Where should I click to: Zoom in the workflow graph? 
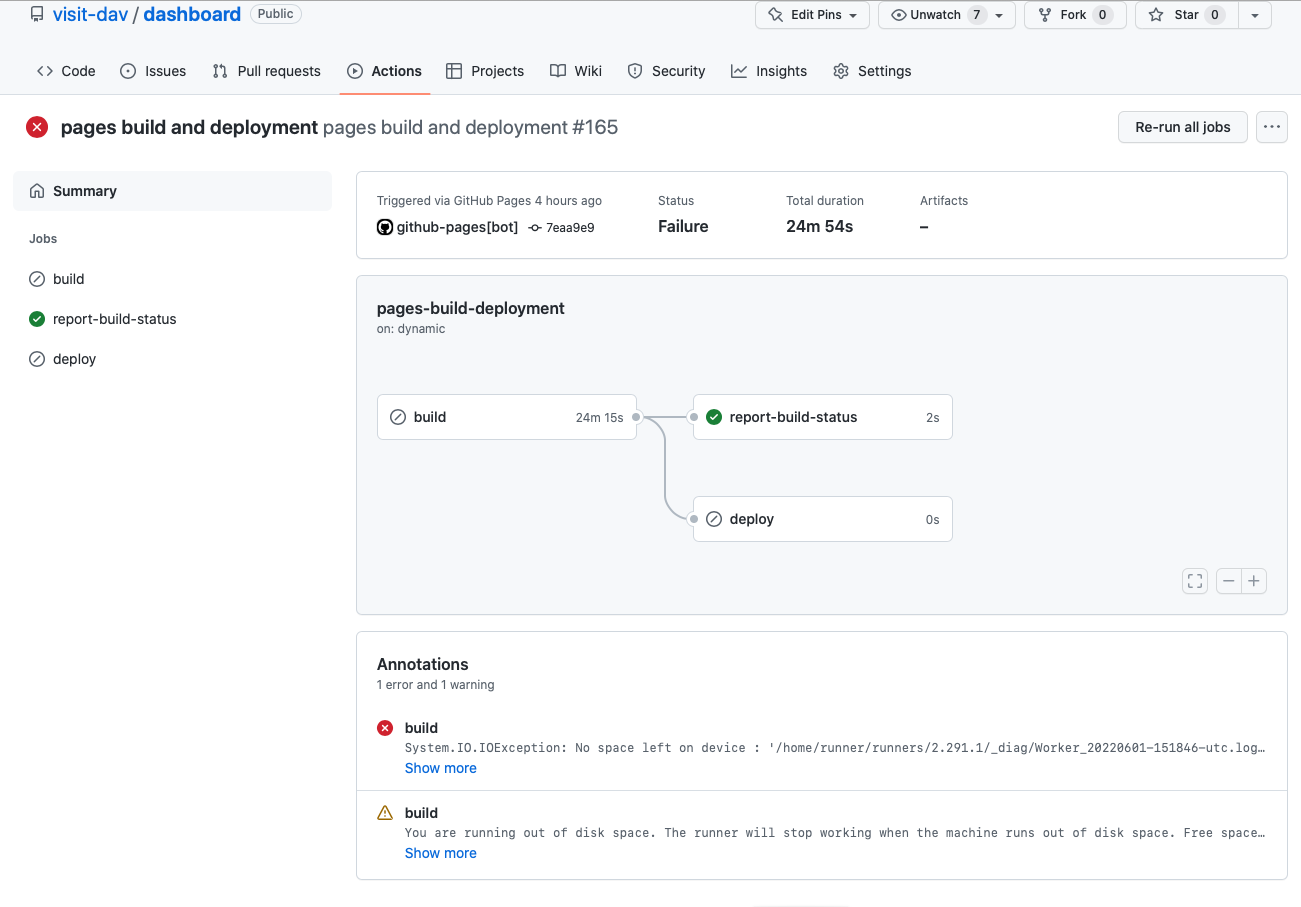coord(1254,581)
